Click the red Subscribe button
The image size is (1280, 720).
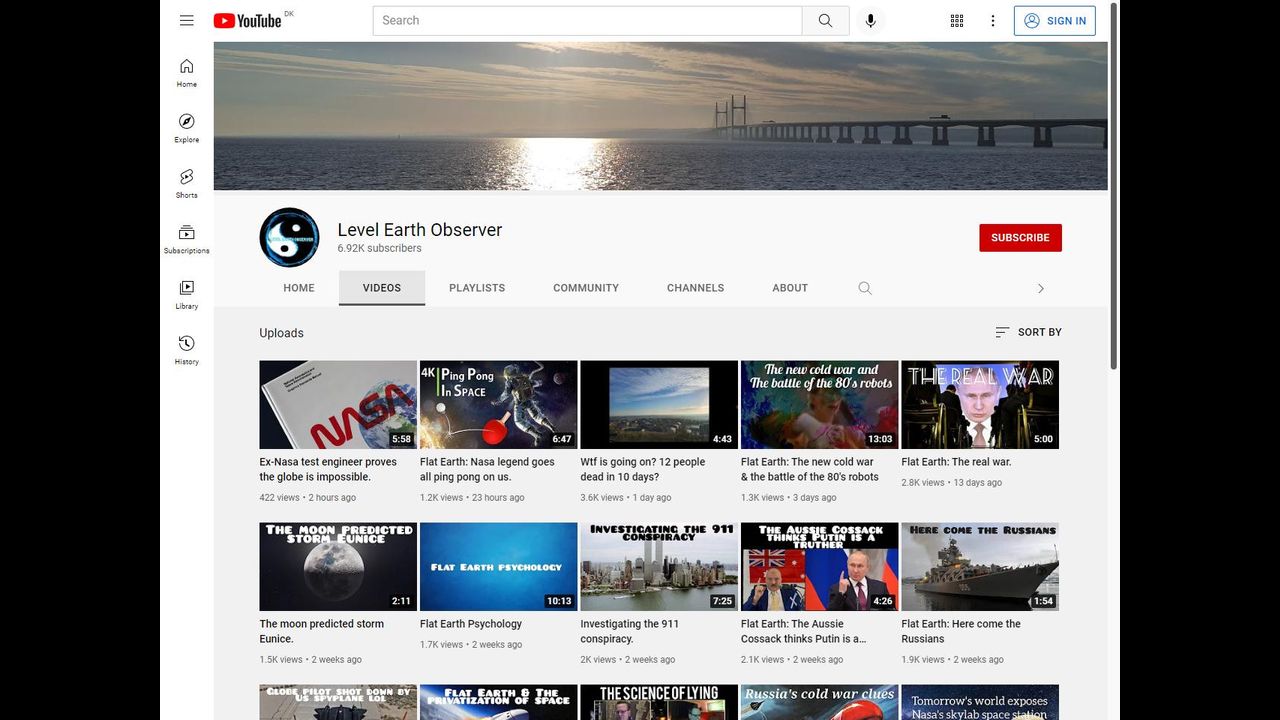1020,238
